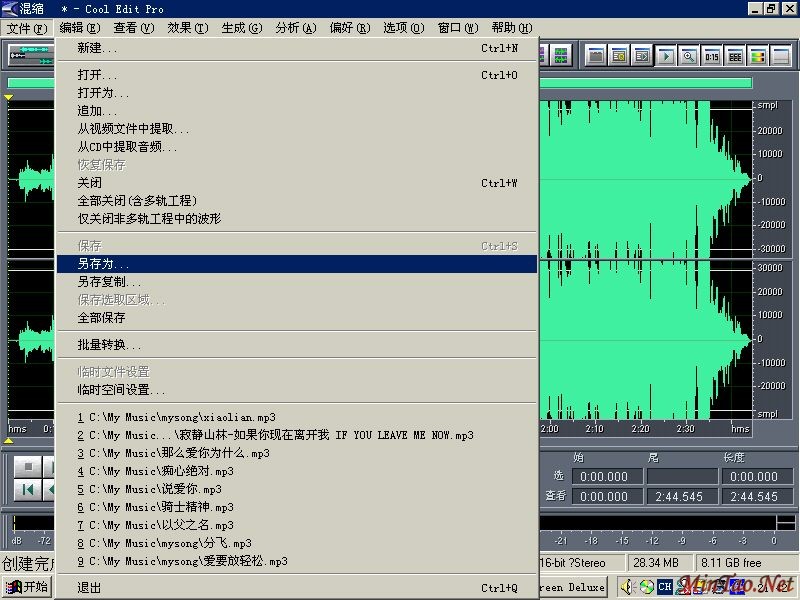Open the 效果(T) menu in menu bar
The height and width of the screenshot is (600, 800).
188,28
